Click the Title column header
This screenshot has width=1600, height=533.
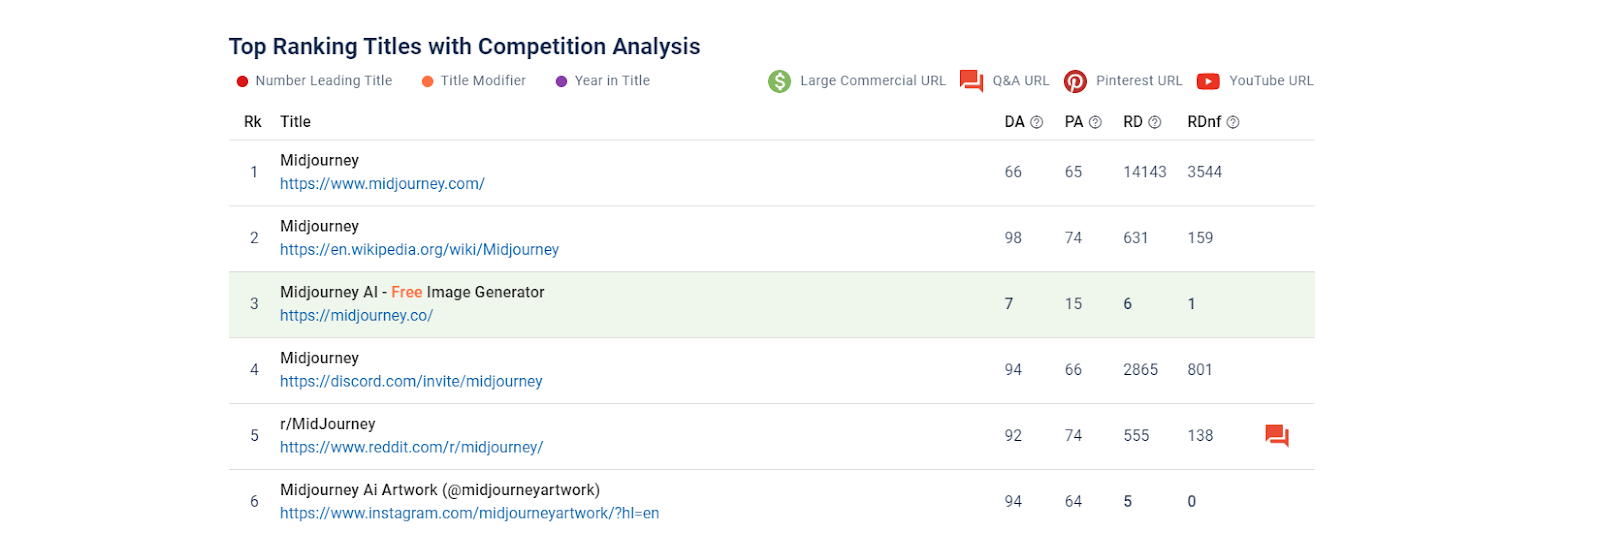(x=295, y=122)
